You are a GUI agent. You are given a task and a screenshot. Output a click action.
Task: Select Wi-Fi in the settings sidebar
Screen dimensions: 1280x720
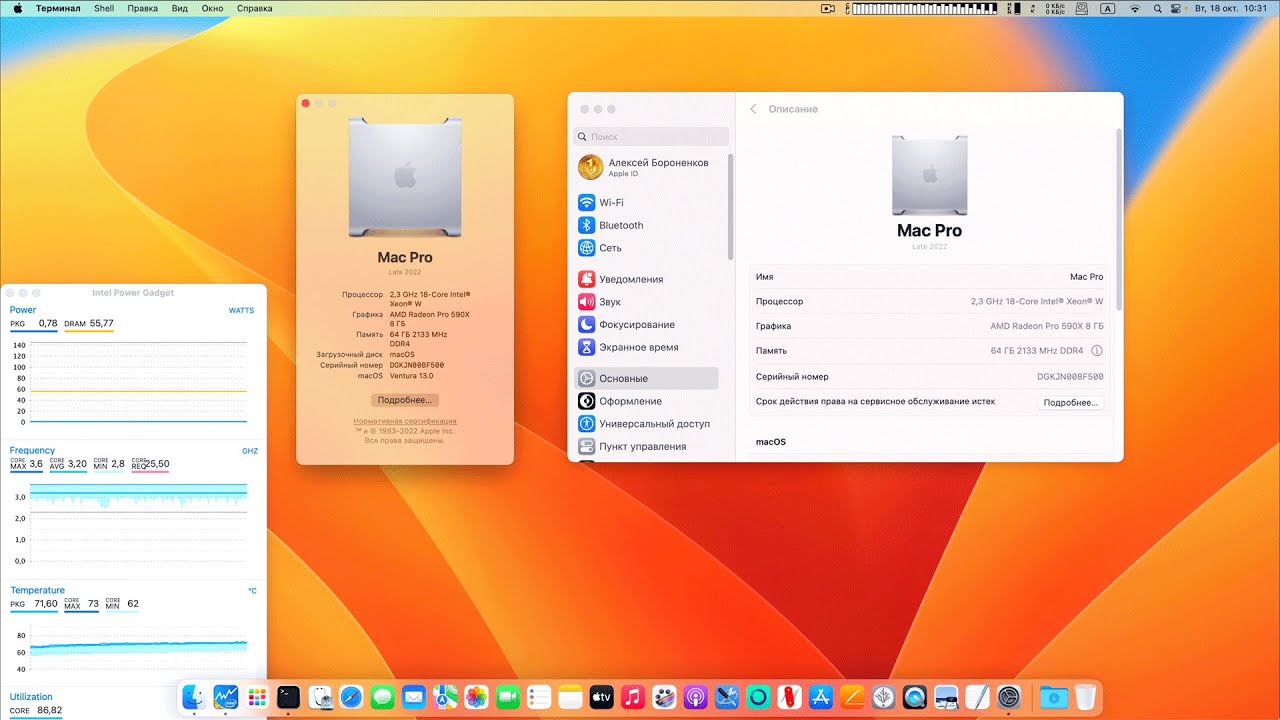648,202
